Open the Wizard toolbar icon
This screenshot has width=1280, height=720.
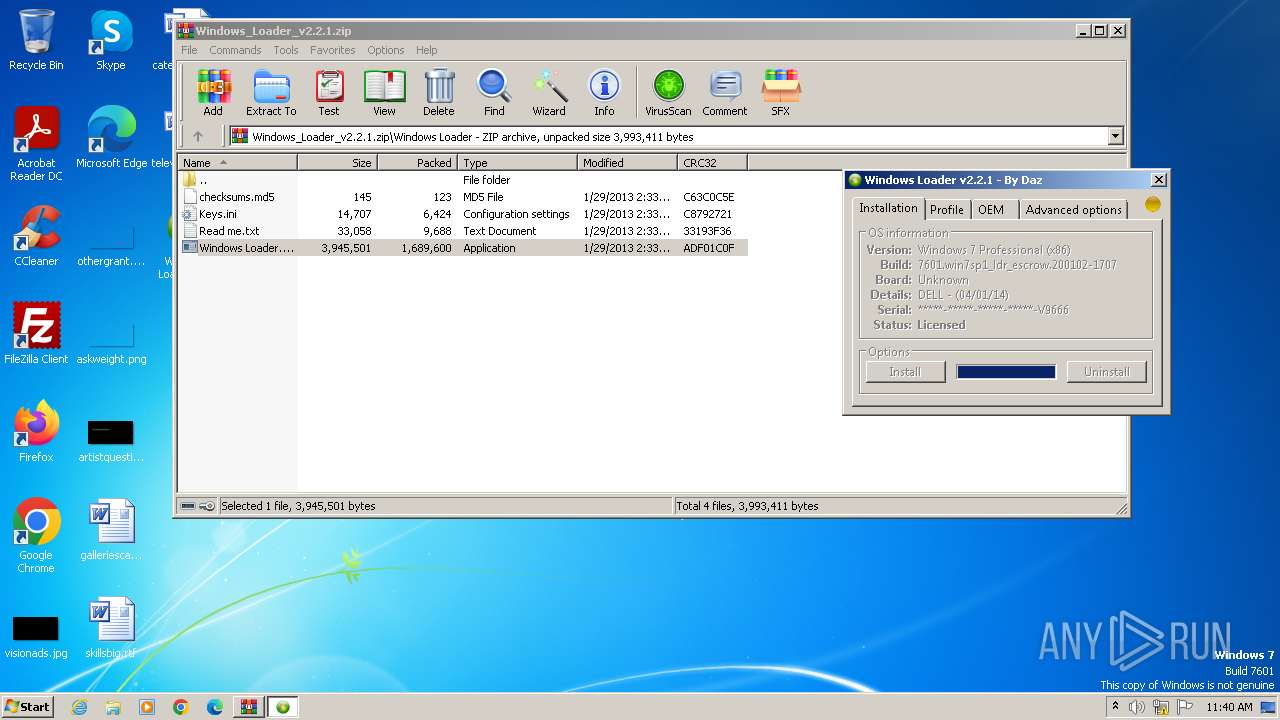click(549, 93)
